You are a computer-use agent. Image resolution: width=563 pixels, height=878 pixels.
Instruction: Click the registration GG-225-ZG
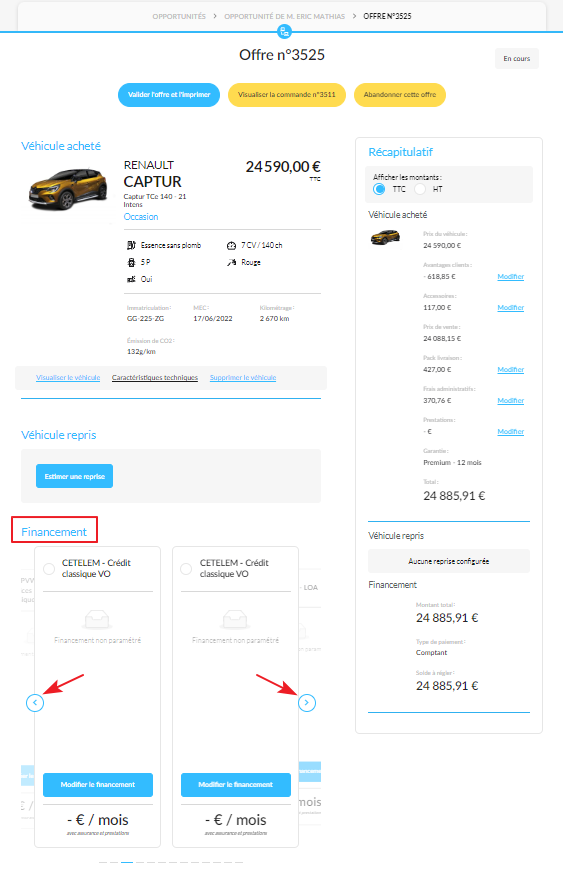tap(145, 319)
